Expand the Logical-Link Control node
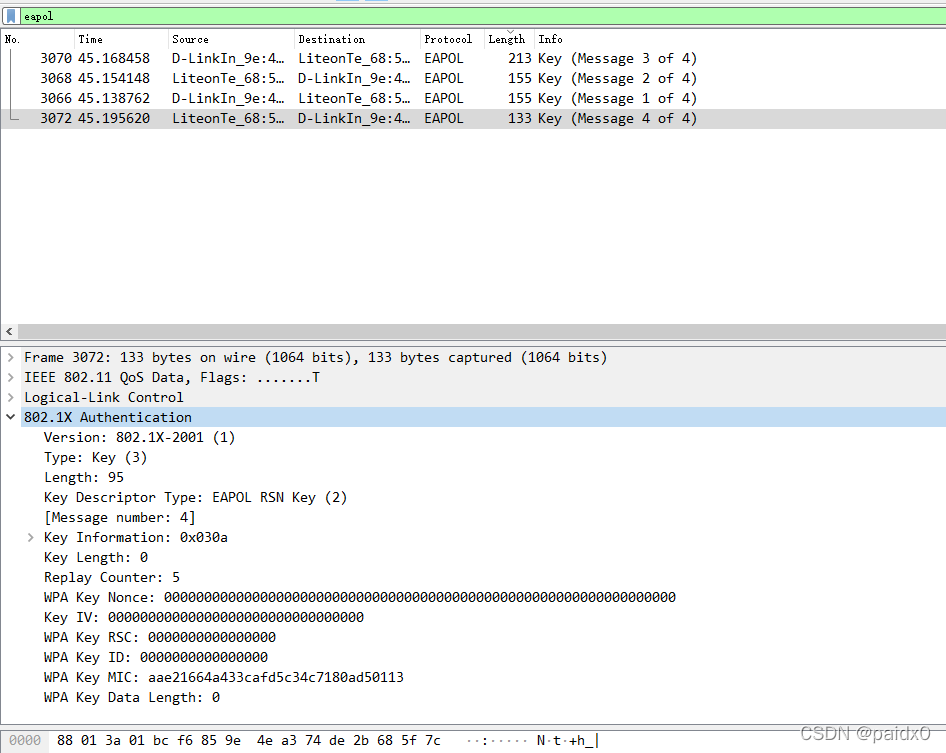The image size is (946, 753). click(x=10, y=397)
